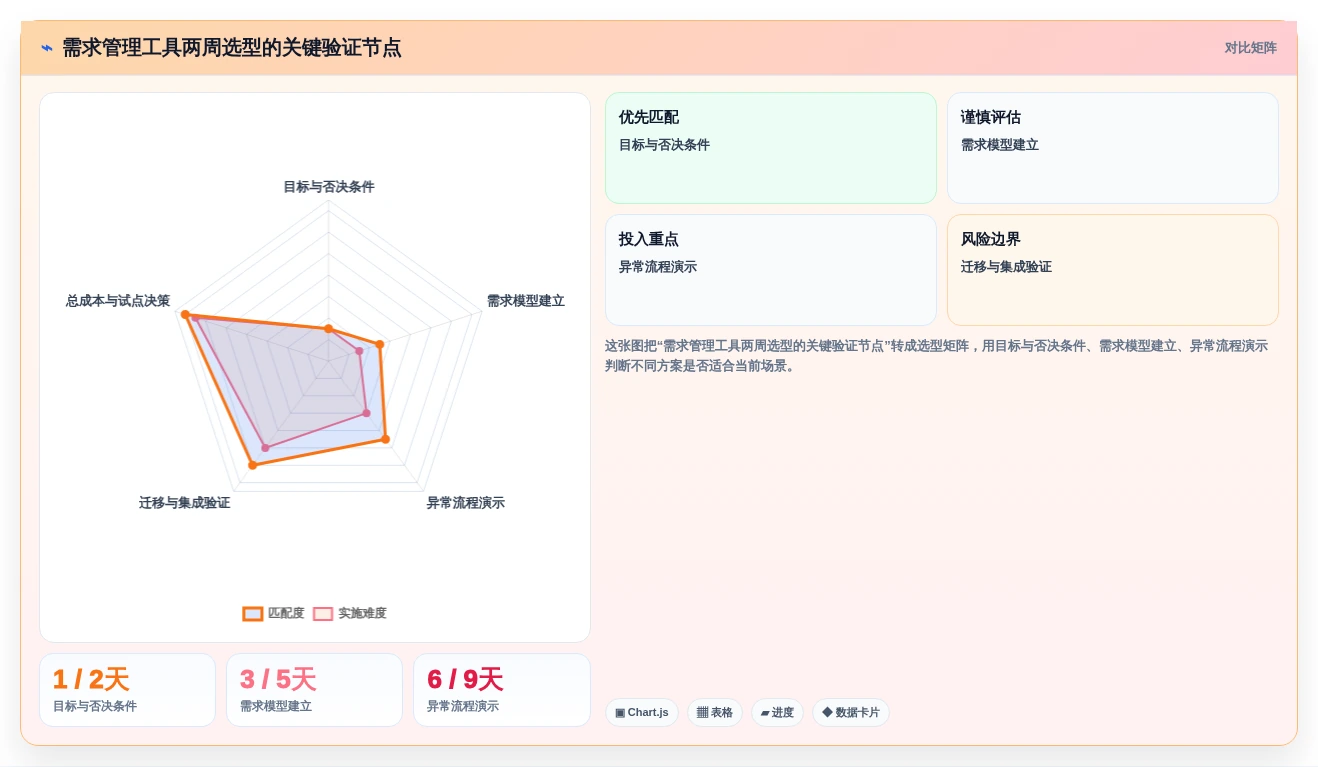This screenshot has height=767, width=1318.
Task: Click the 实施难度 legend label
Action: [x=362, y=614]
